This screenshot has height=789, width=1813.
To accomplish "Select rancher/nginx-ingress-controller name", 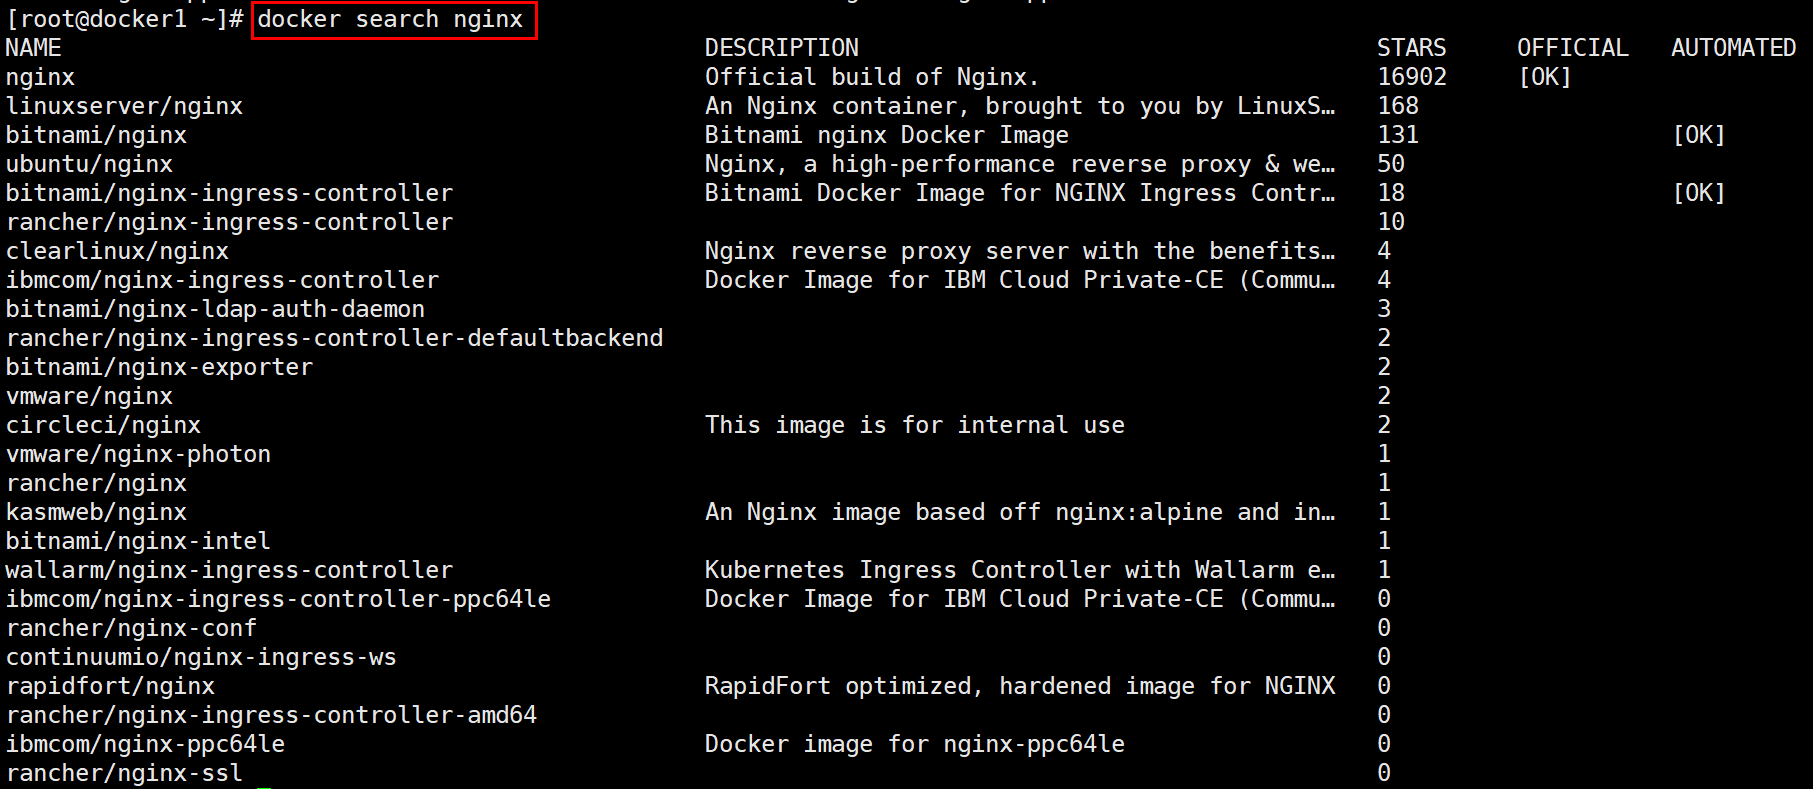I will [229, 222].
